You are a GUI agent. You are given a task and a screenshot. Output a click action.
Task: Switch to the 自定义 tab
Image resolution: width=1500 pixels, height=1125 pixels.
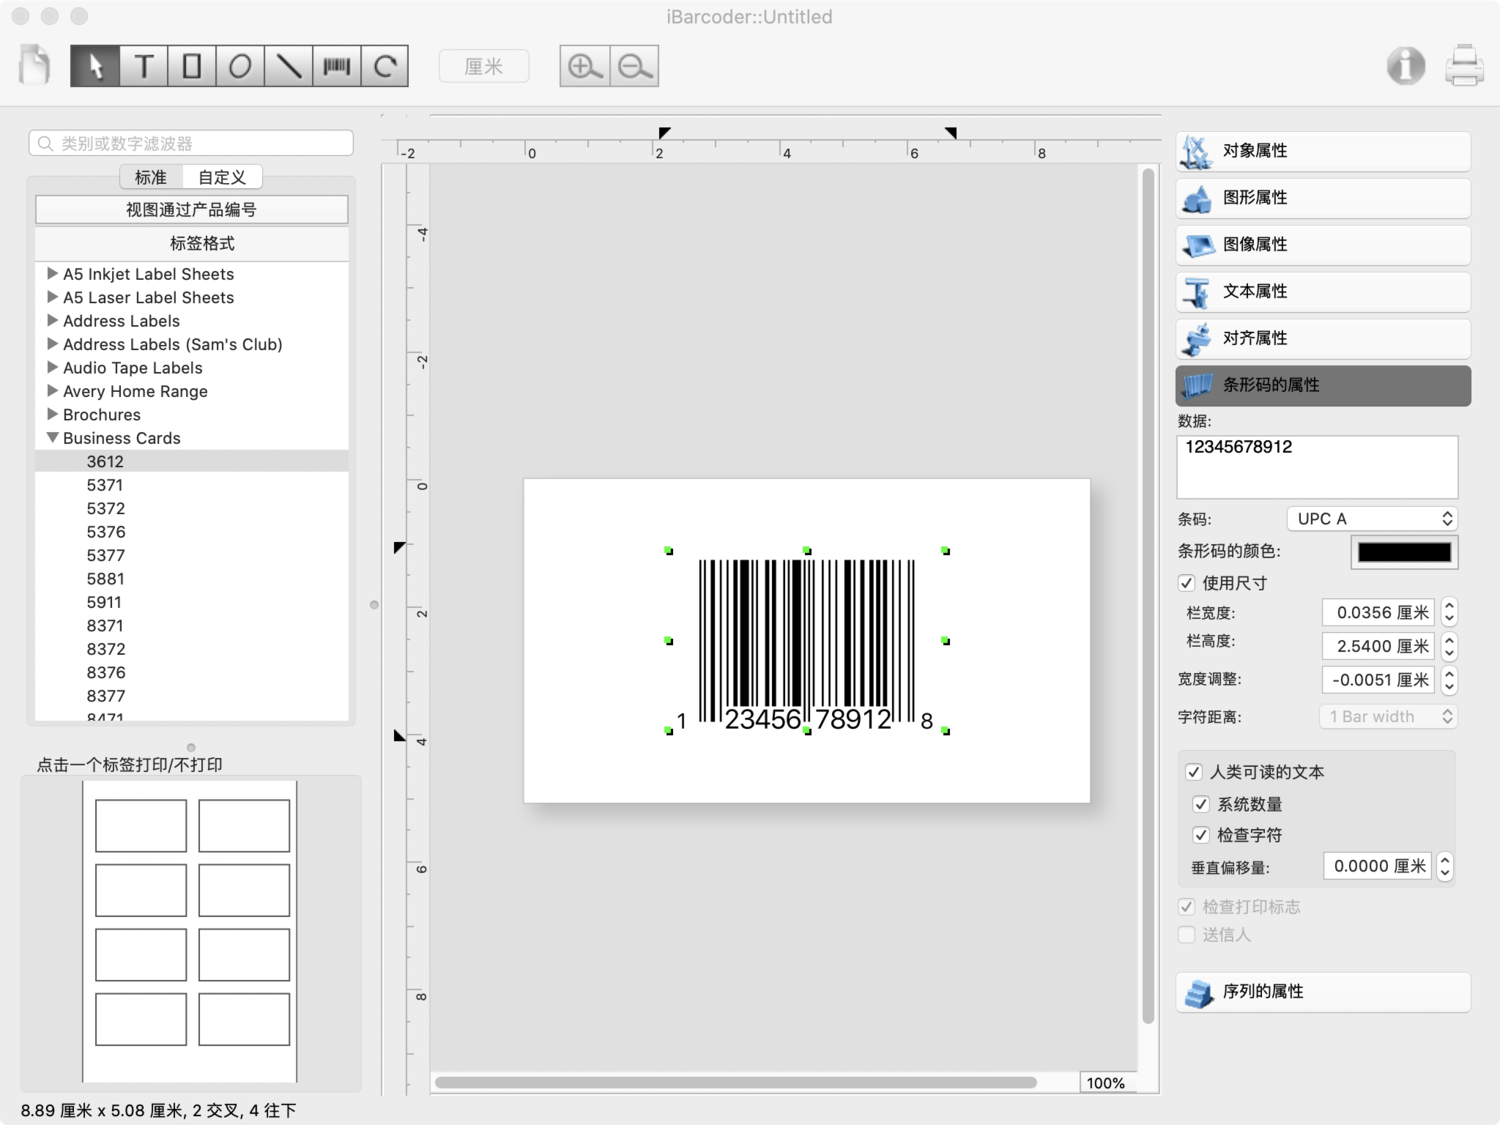pos(221,176)
